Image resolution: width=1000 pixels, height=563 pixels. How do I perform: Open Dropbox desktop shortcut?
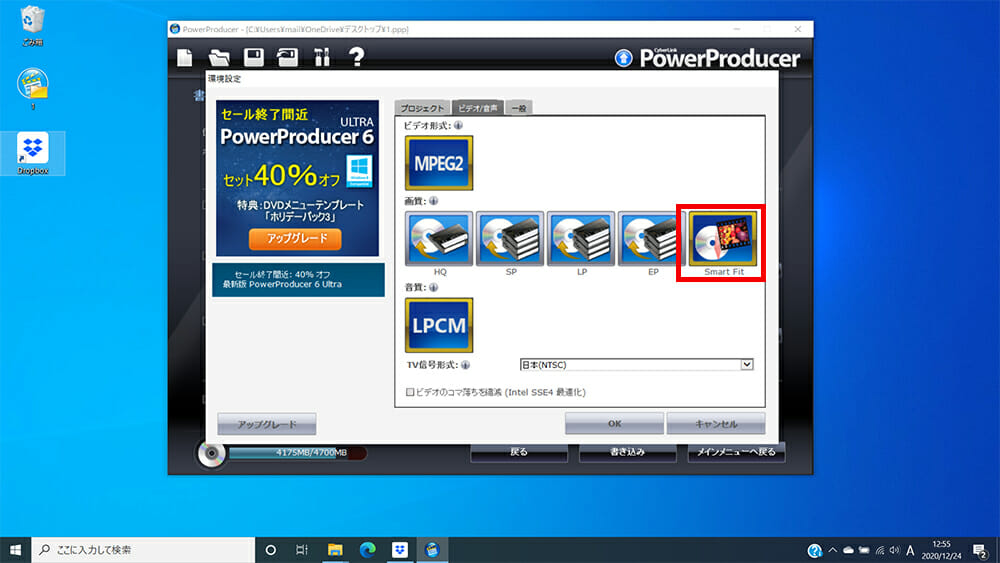[33, 153]
